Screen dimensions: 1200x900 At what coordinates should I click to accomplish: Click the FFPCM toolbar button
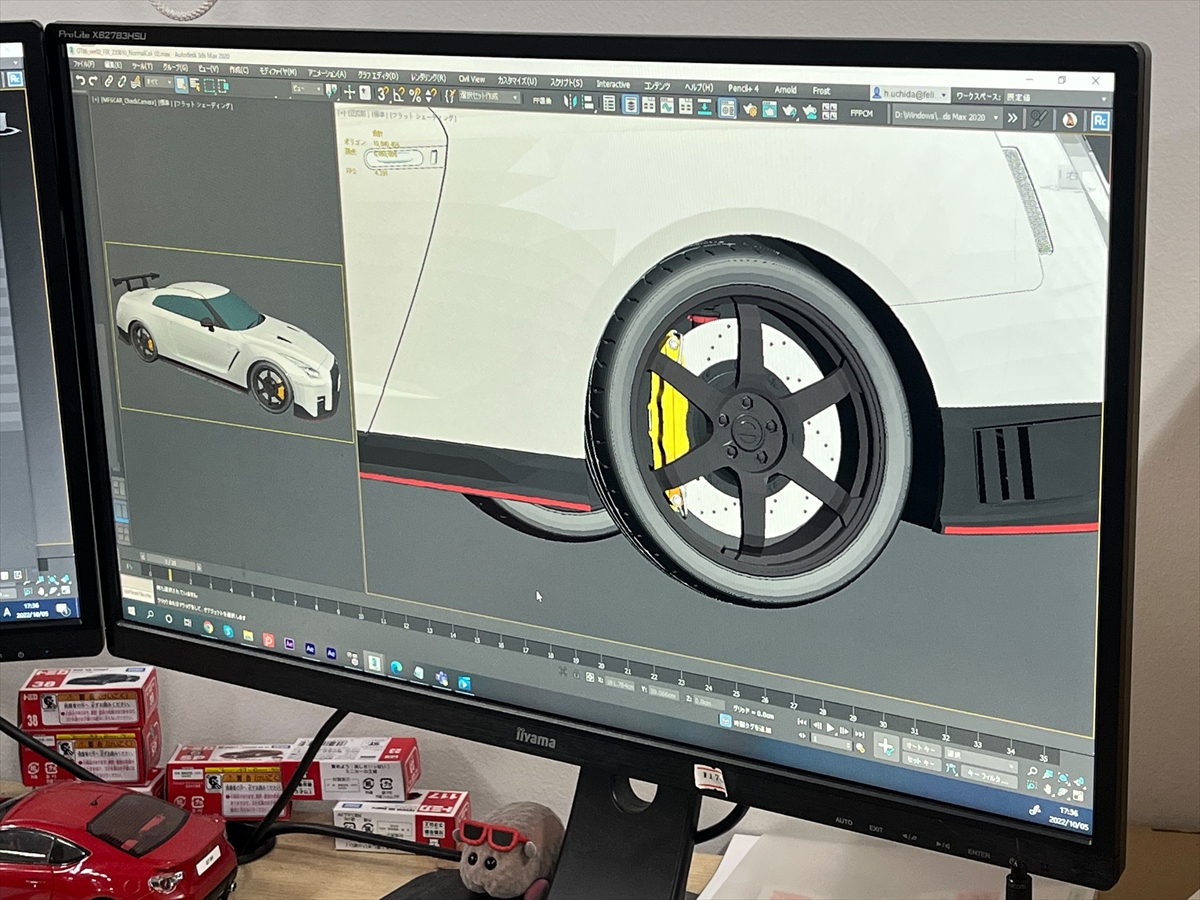tap(861, 113)
